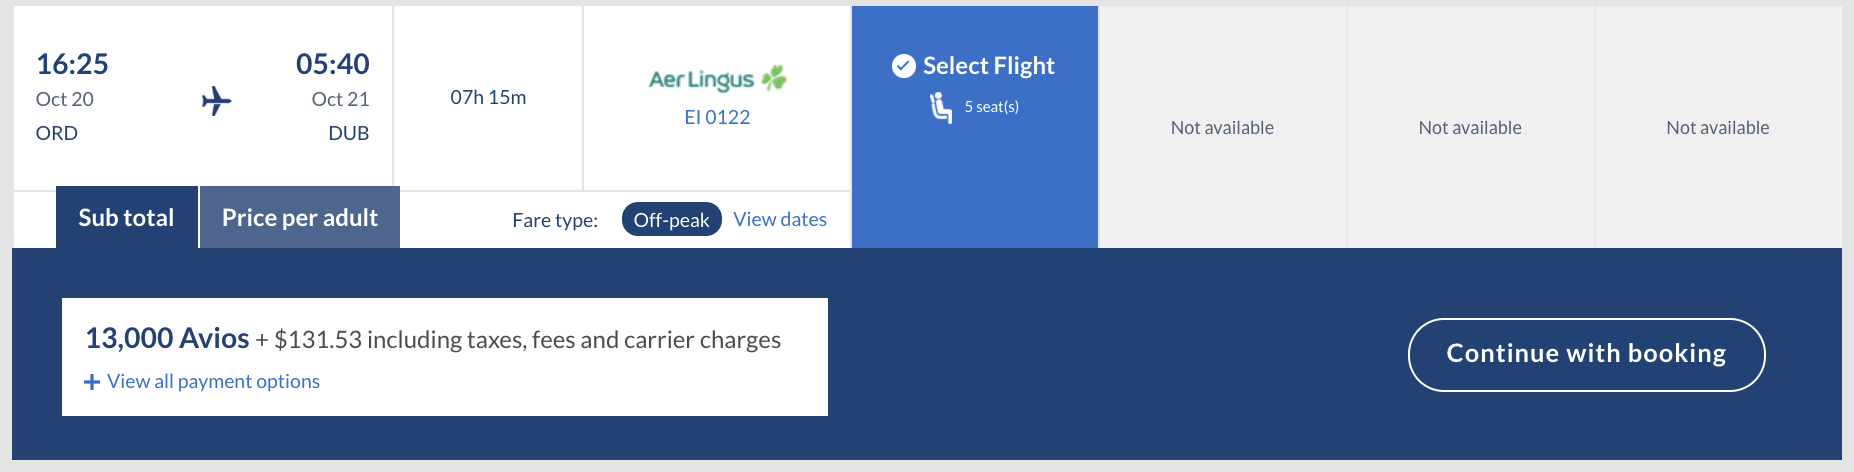Viewport: 1854px width, 472px height.
Task: Expand View all payment options
Action: pyautogui.click(x=213, y=381)
